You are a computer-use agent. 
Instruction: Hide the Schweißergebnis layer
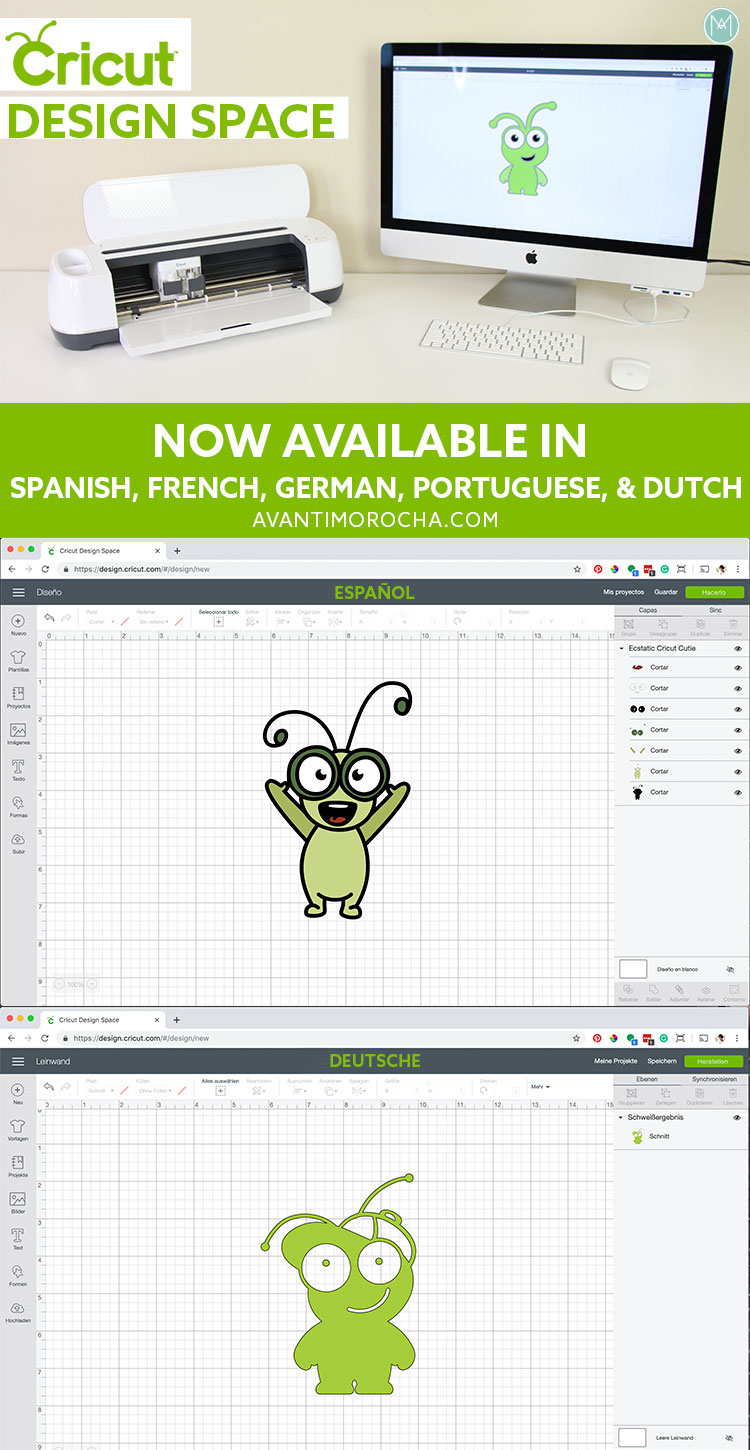tap(737, 1117)
